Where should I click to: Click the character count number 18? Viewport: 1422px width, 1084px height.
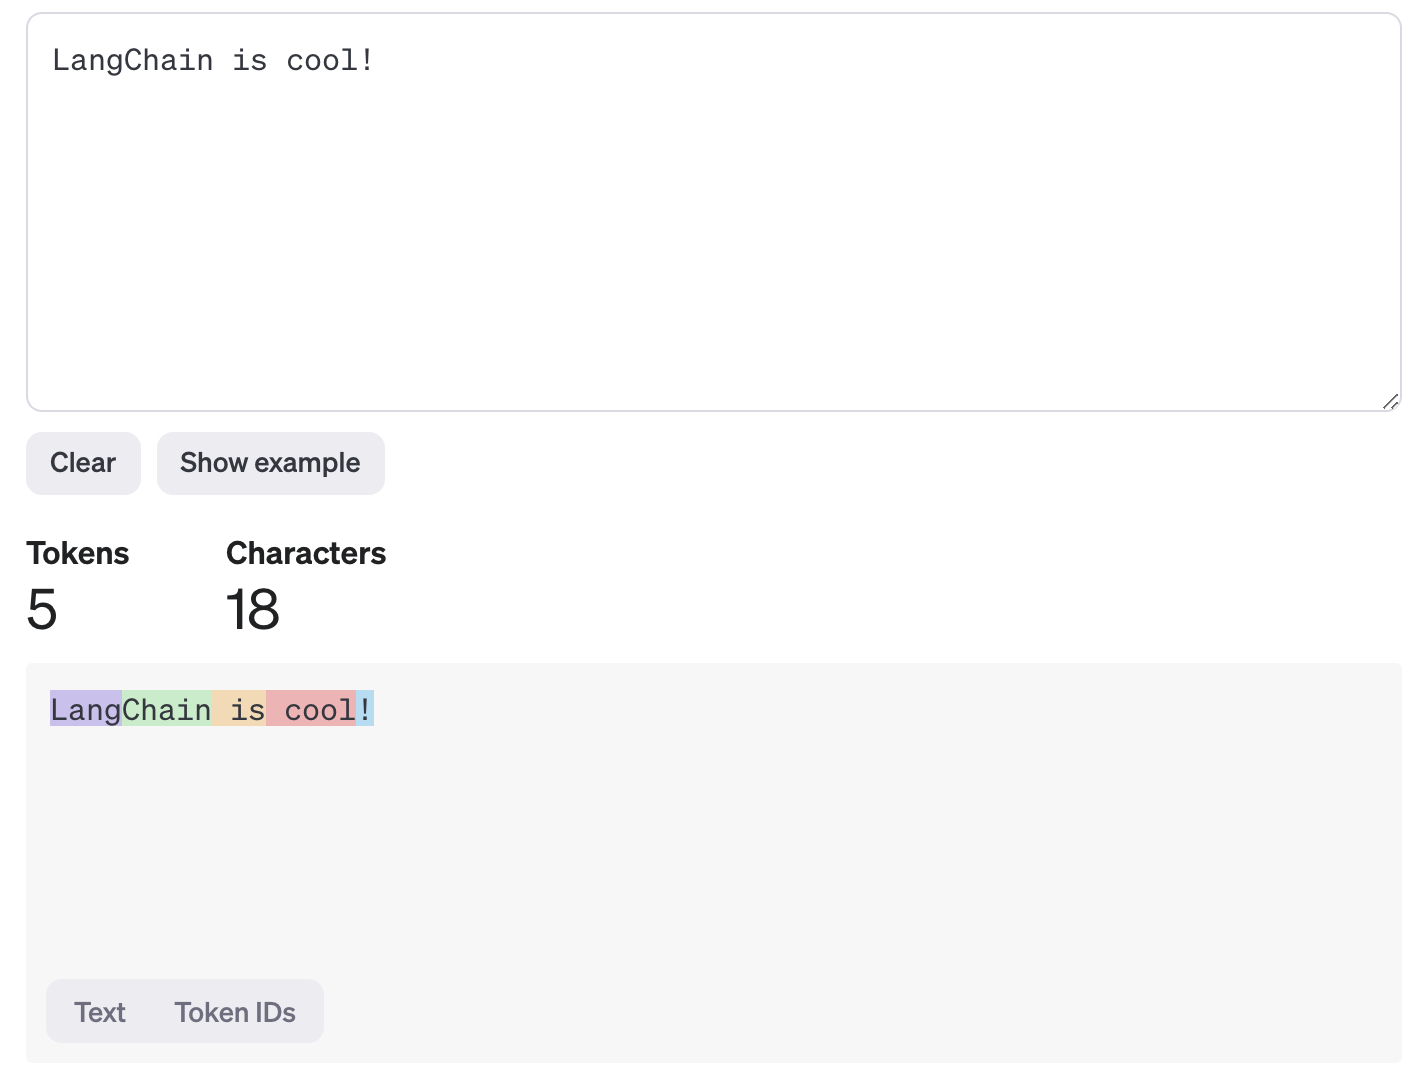[252, 609]
